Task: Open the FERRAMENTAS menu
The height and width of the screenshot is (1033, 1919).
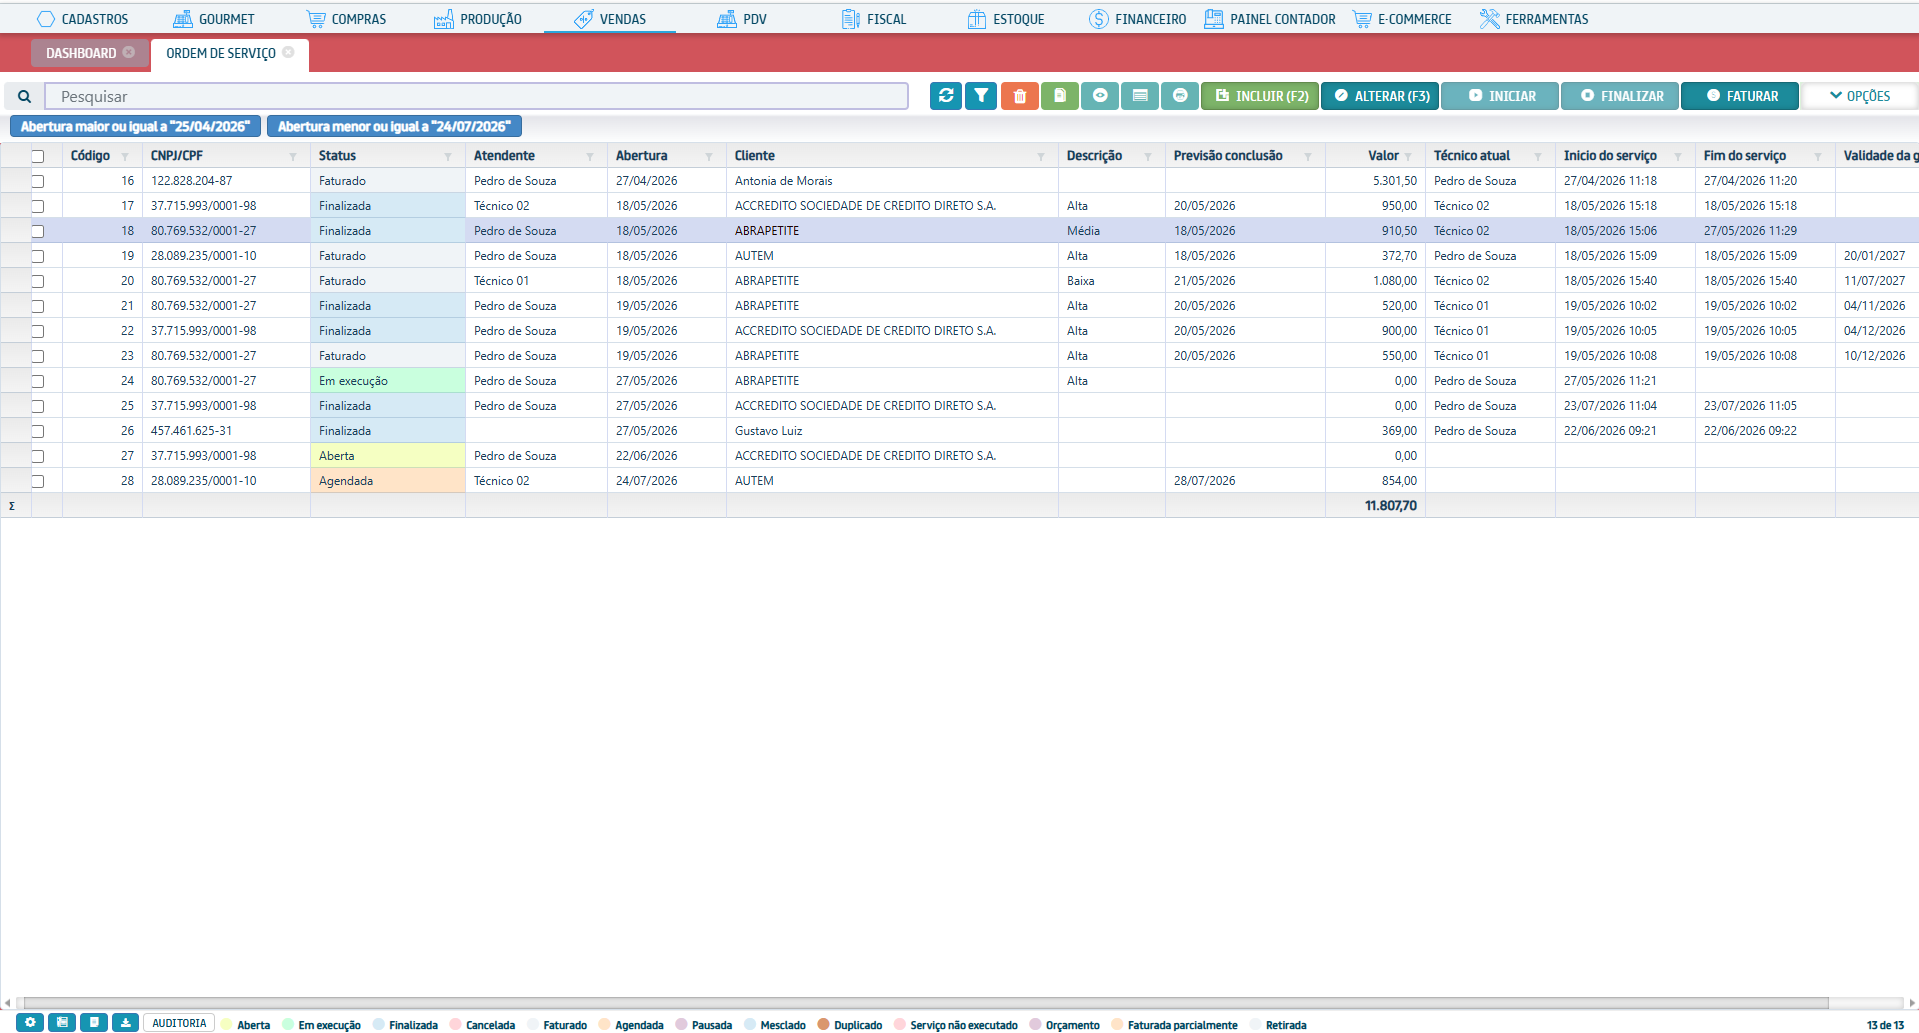Action: pyautogui.click(x=1534, y=19)
